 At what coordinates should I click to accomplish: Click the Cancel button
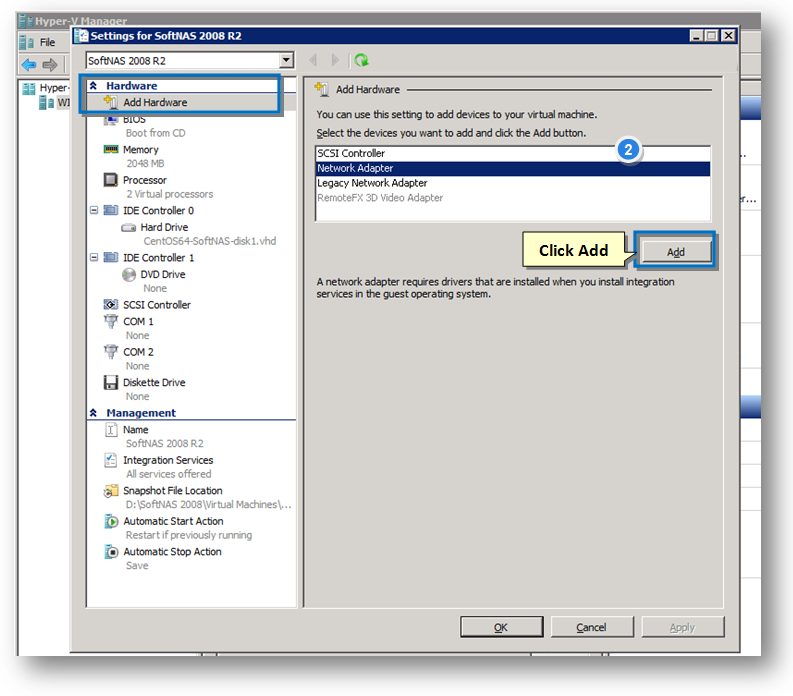pos(591,627)
